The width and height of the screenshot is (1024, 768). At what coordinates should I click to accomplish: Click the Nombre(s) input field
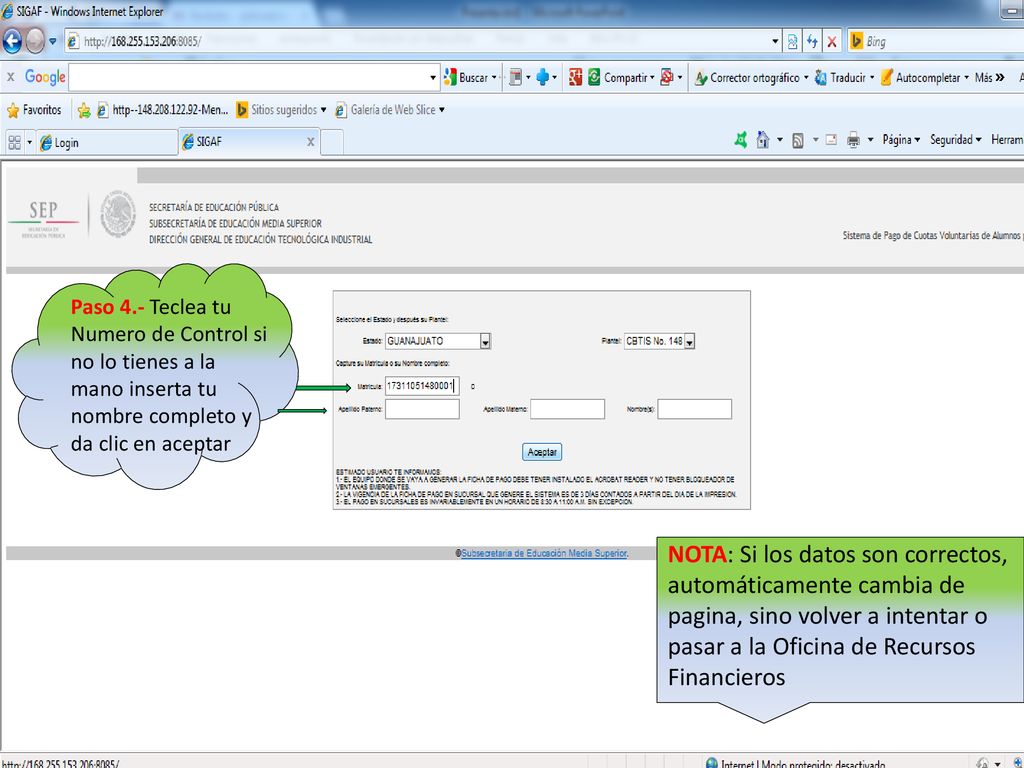pos(694,409)
